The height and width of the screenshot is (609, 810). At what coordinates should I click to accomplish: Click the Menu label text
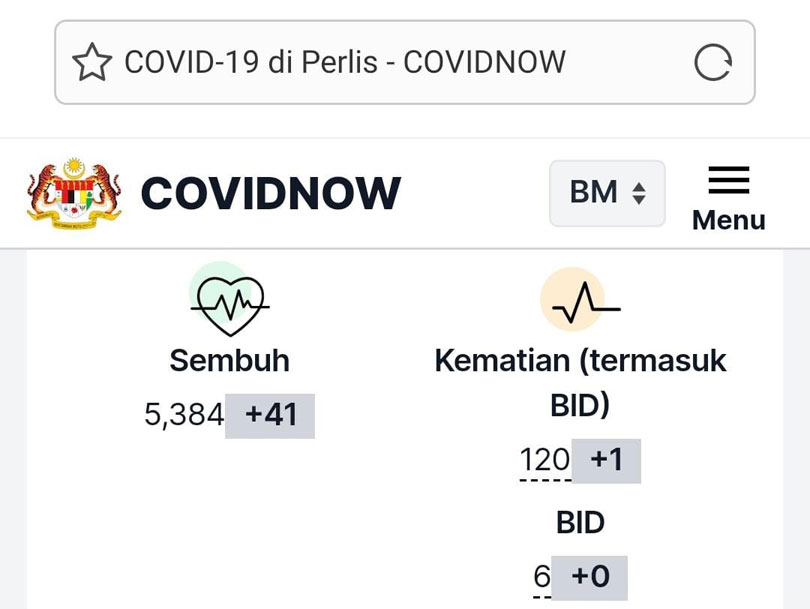click(x=728, y=220)
